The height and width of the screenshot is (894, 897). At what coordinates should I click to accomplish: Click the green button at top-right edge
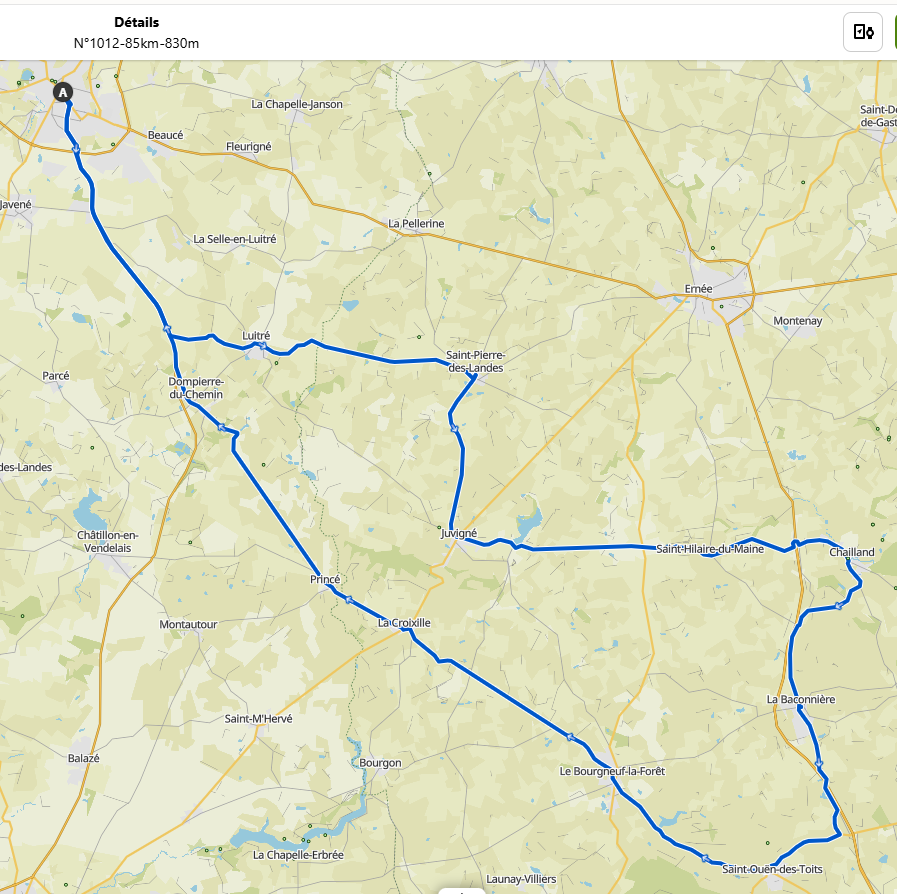point(895,32)
